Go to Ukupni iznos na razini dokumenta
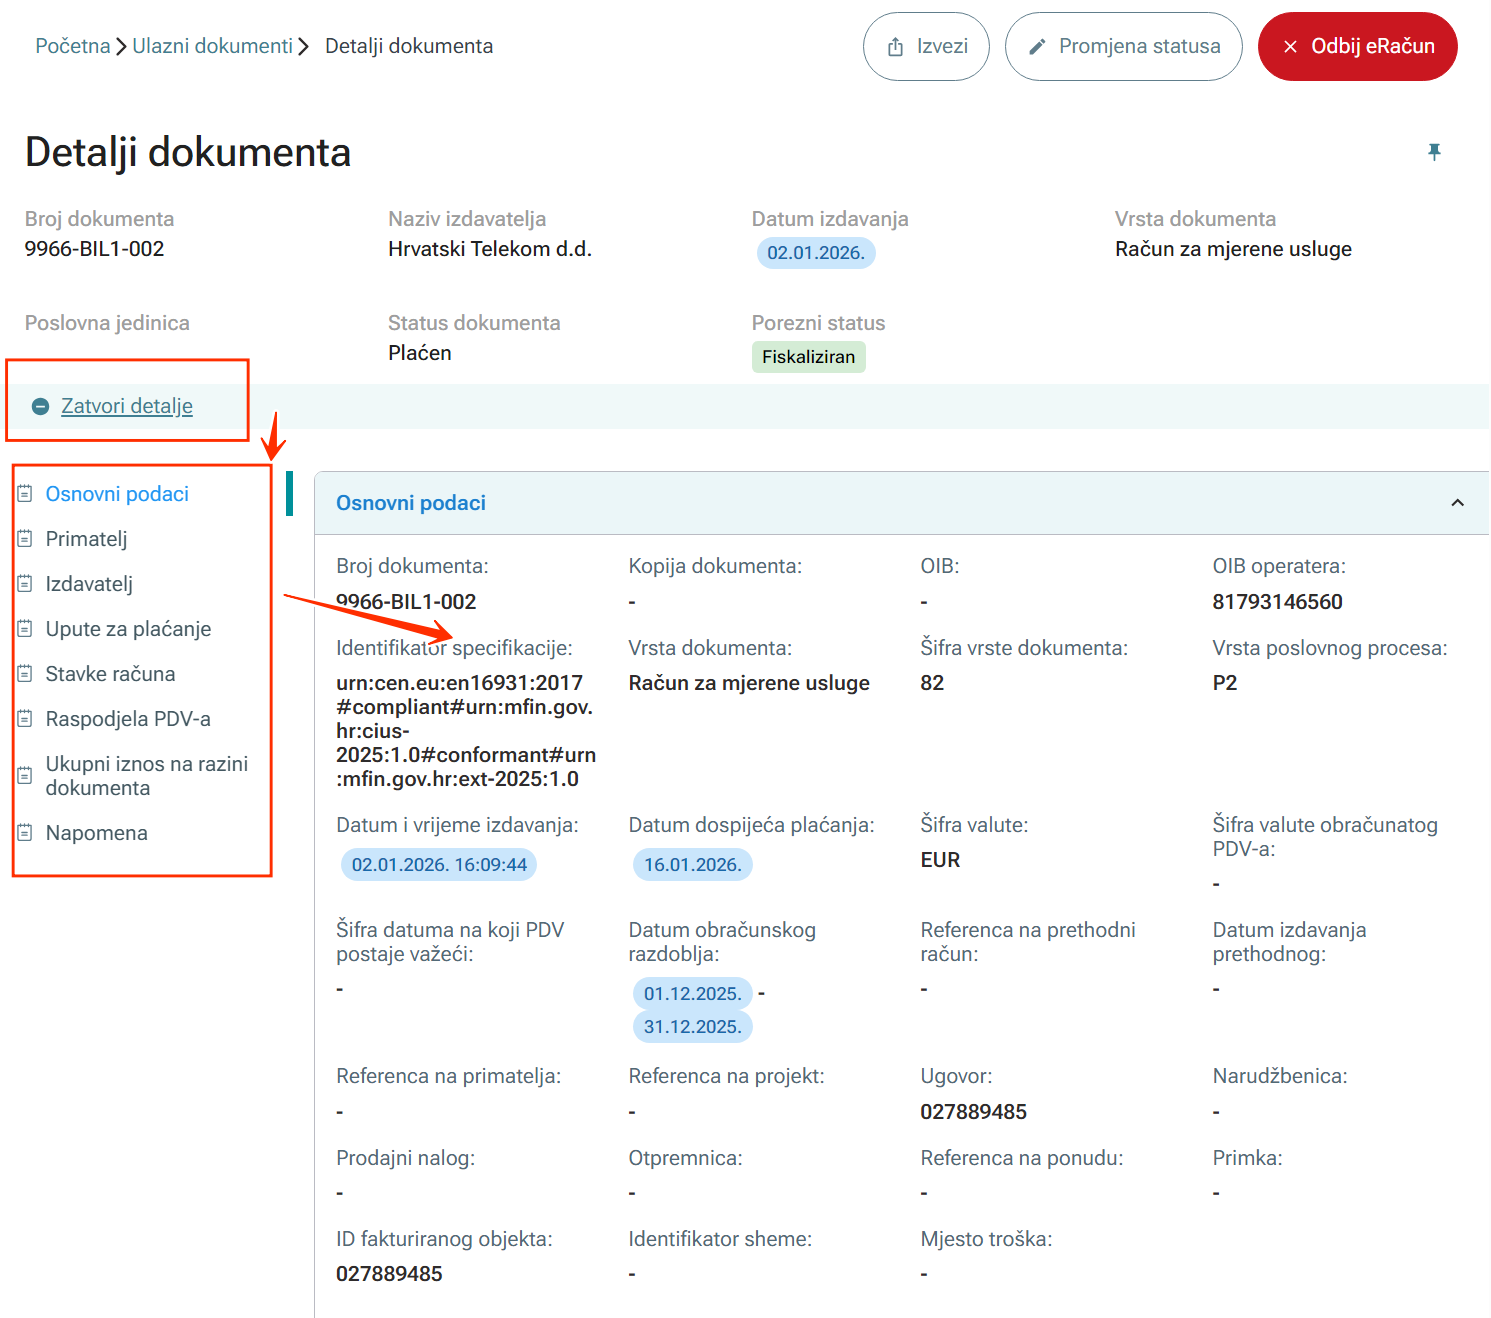This screenshot has width=1491, height=1318. [146, 776]
